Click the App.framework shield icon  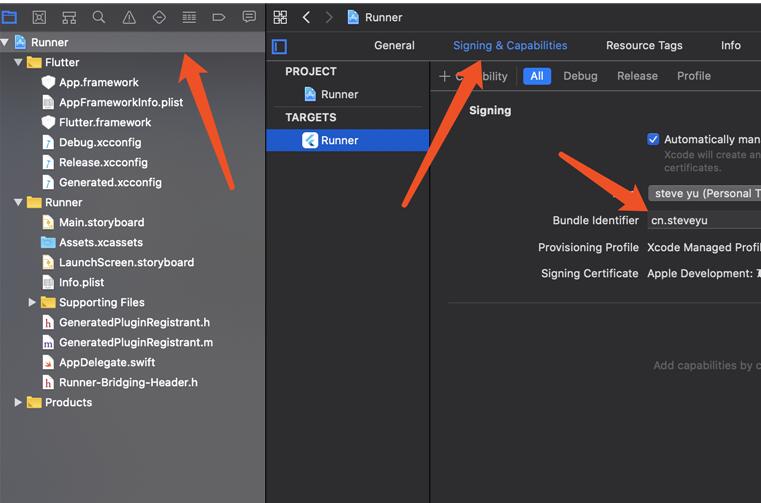[x=48, y=82]
